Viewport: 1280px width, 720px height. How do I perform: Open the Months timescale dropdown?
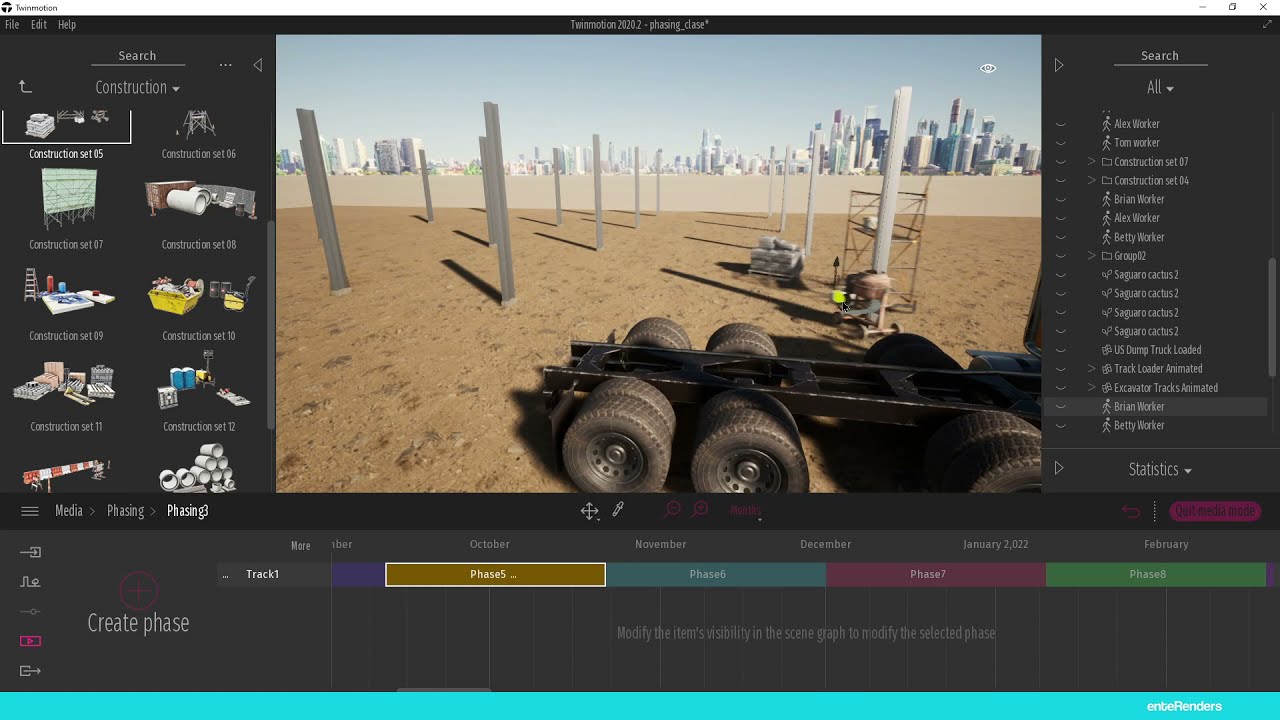coord(746,511)
